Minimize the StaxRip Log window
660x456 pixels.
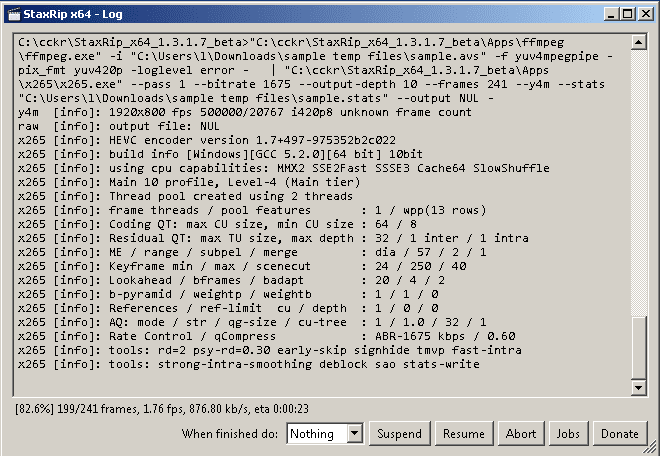612,14
